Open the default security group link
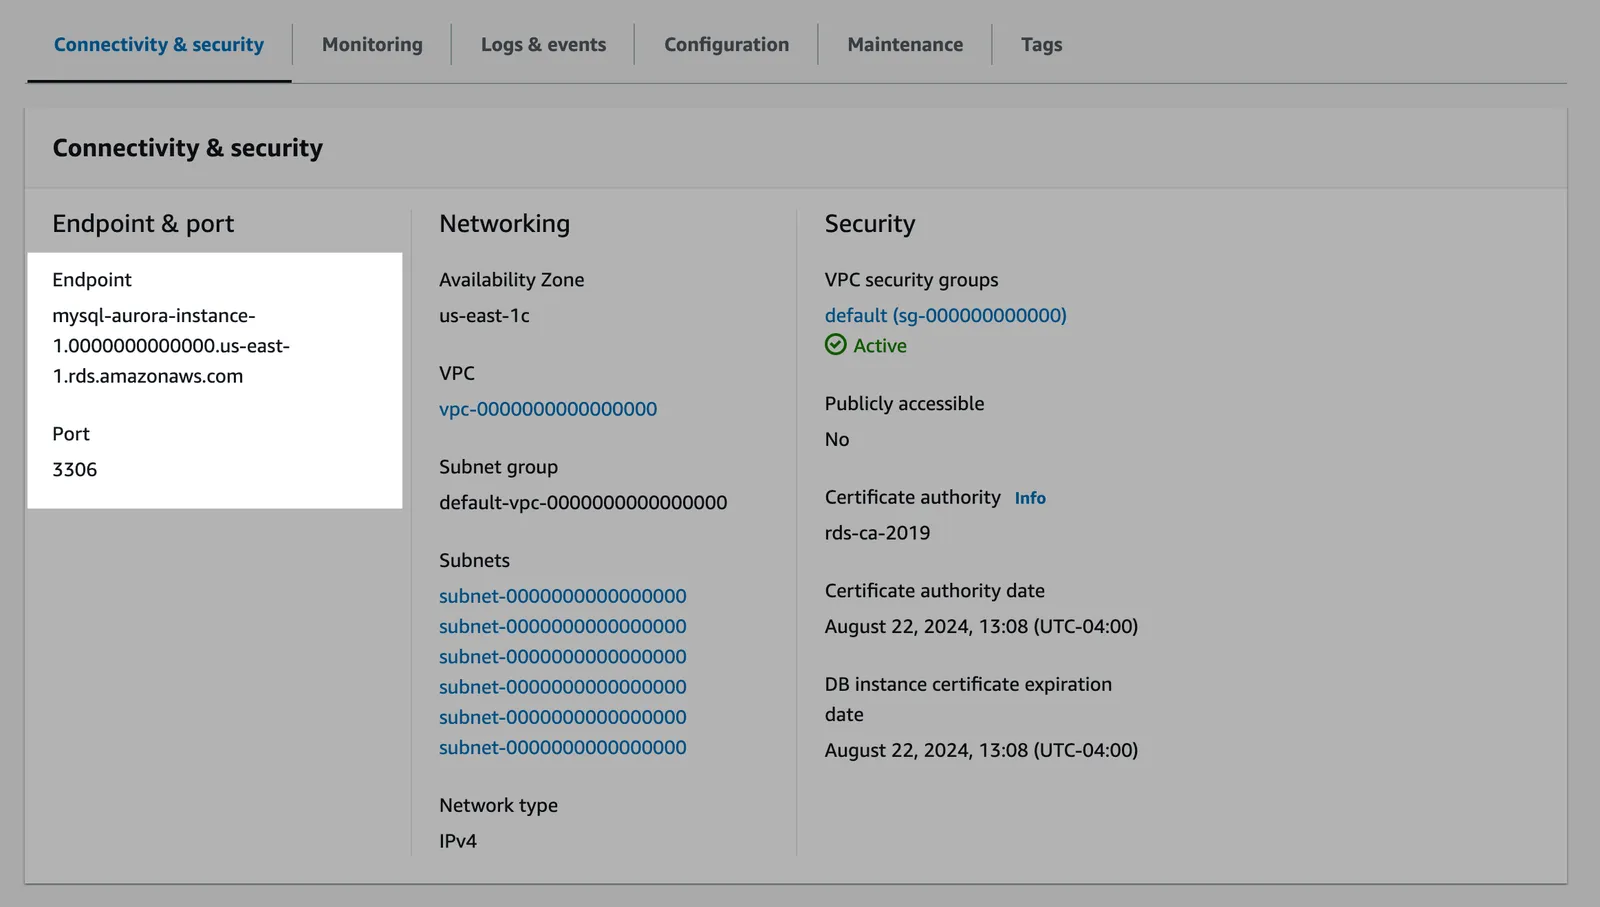This screenshot has height=907, width=1600. coord(945,315)
